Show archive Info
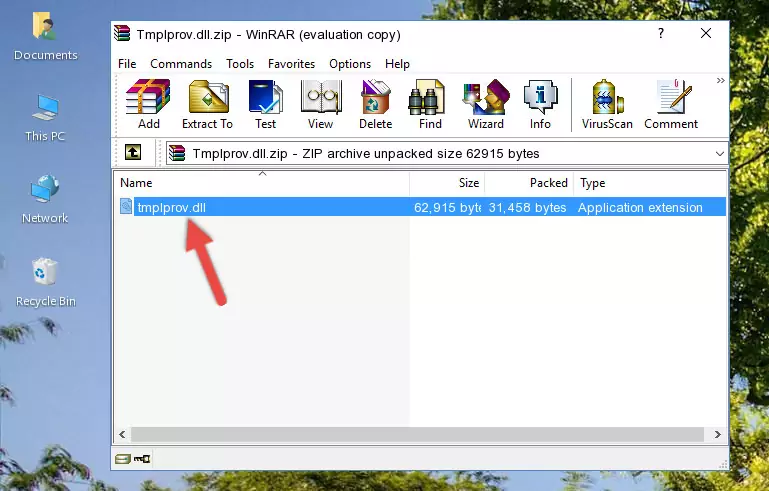The image size is (769, 491). click(540, 104)
